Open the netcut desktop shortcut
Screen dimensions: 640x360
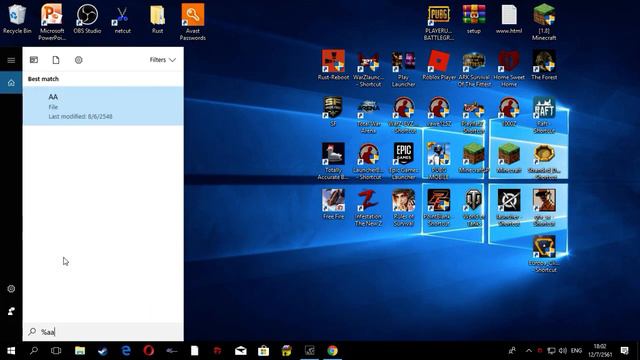point(122,19)
